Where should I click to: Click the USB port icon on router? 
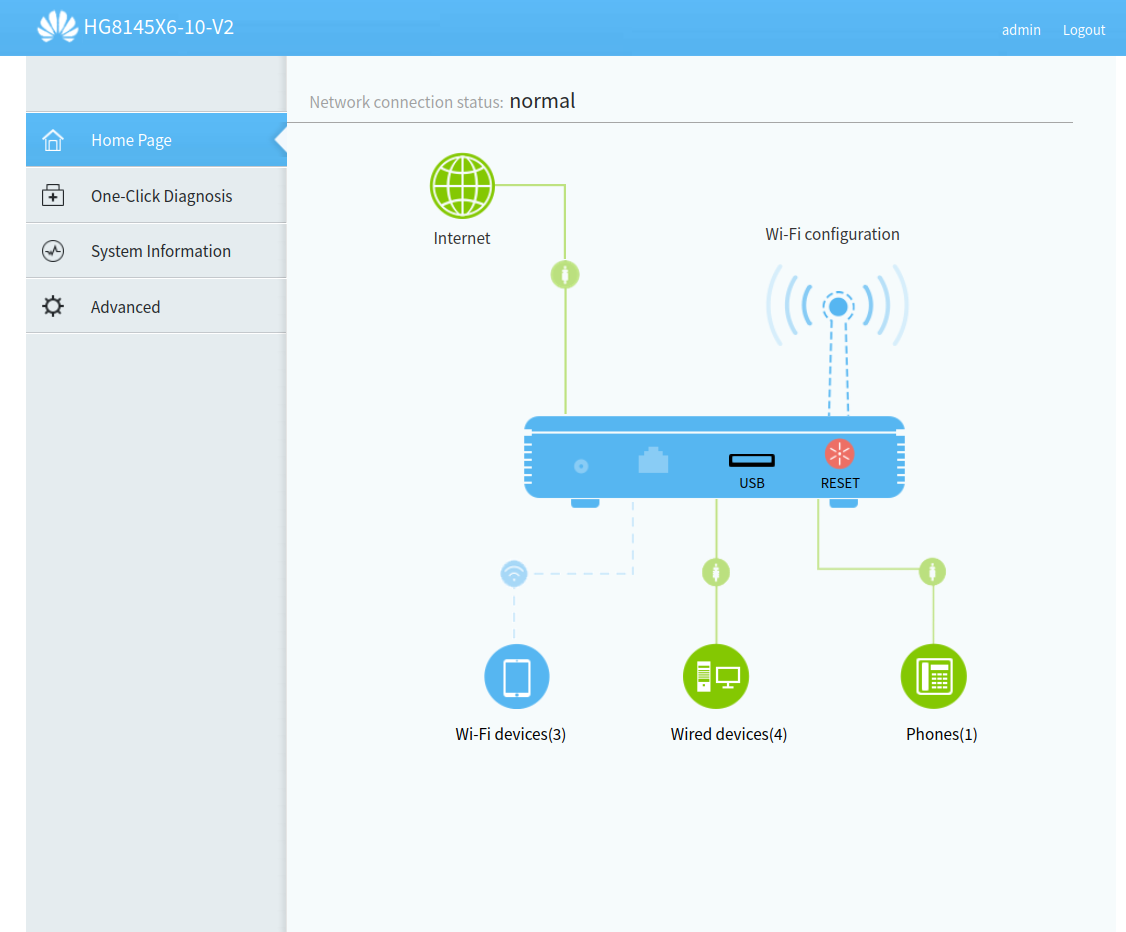click(752, 460)
